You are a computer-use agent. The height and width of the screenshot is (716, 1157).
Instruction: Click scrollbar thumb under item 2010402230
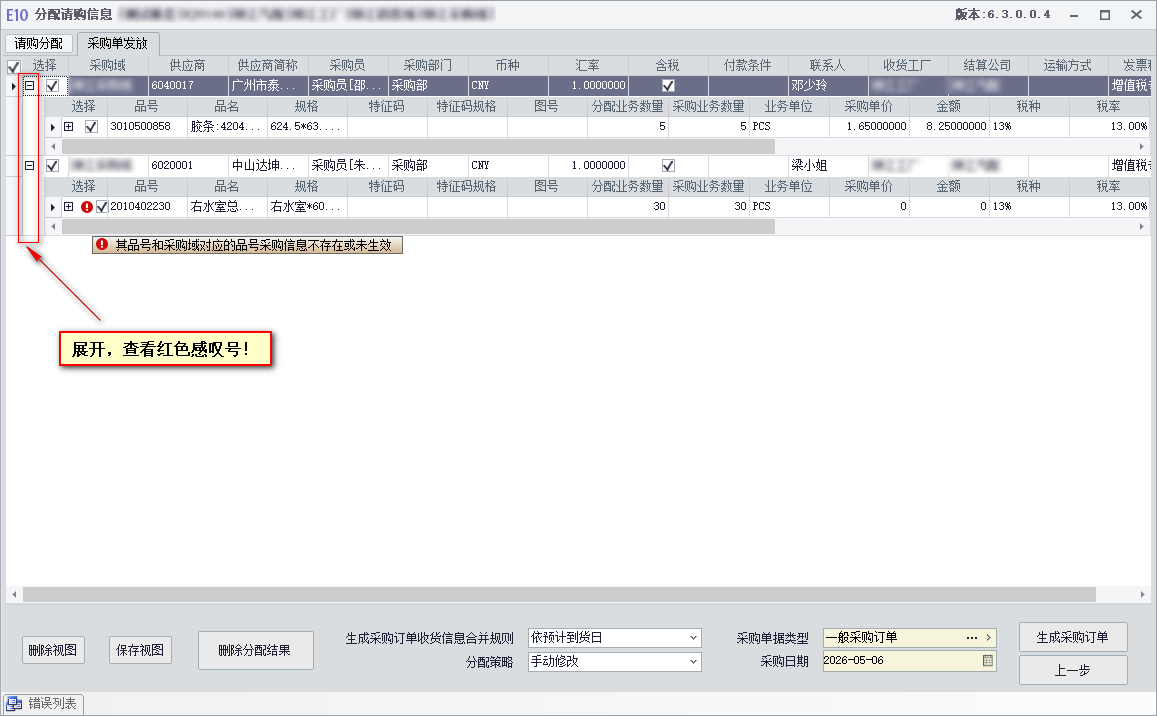(x=418, y=227)
